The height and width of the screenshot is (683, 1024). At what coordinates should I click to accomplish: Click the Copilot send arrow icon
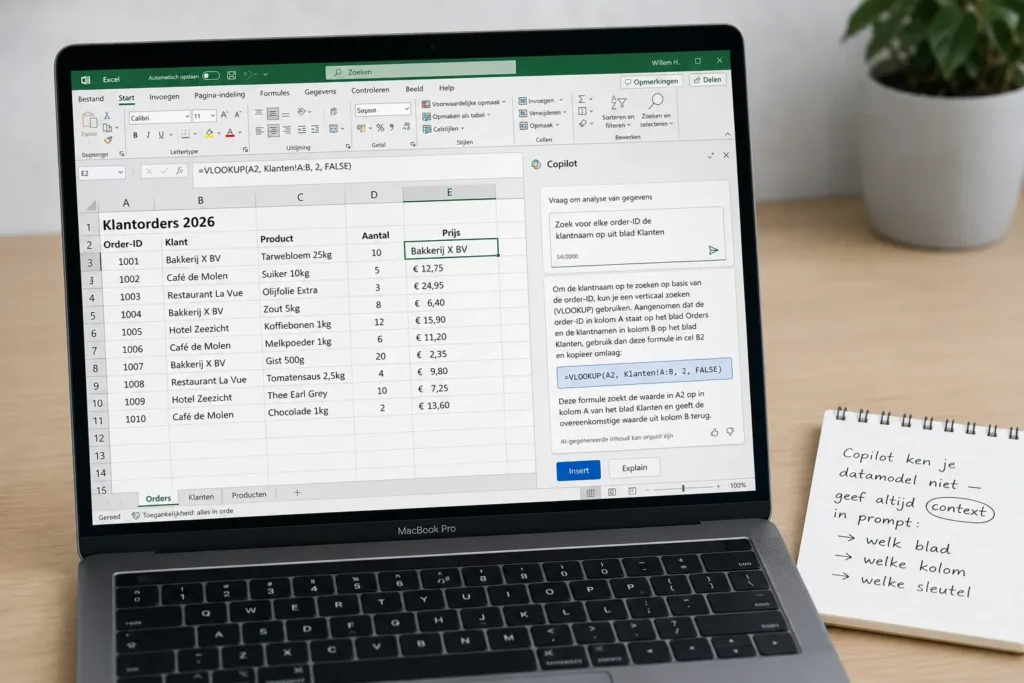[x=712, y=250]
